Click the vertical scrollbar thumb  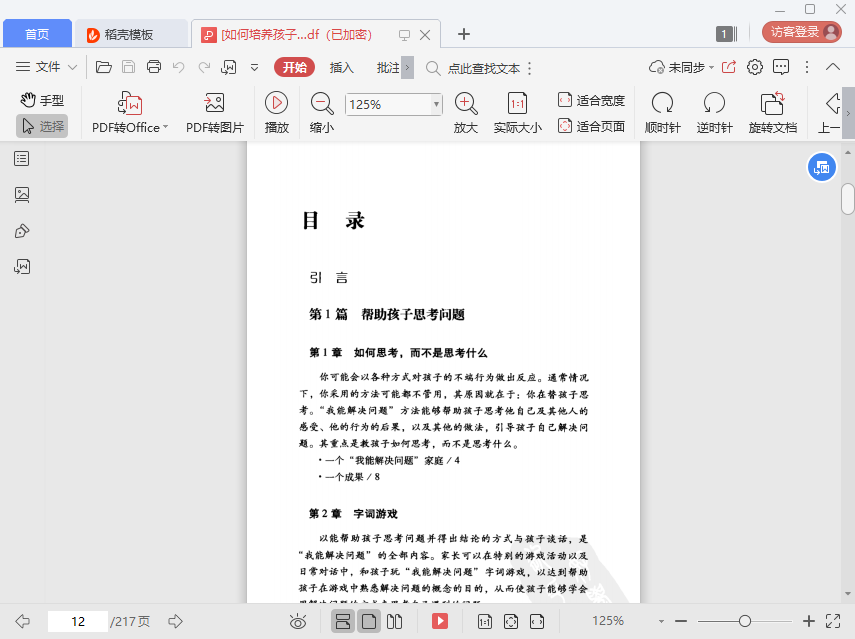click(847, 200)
